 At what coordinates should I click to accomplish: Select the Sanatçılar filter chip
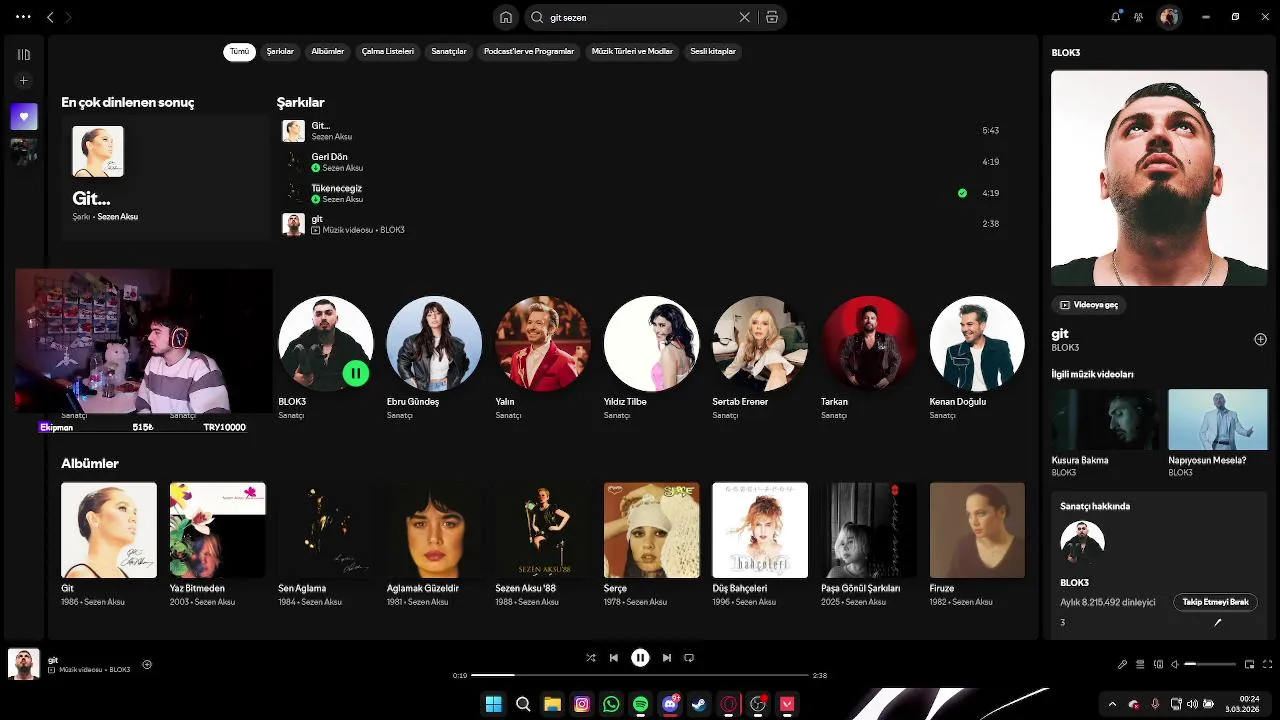pos(449,51)
